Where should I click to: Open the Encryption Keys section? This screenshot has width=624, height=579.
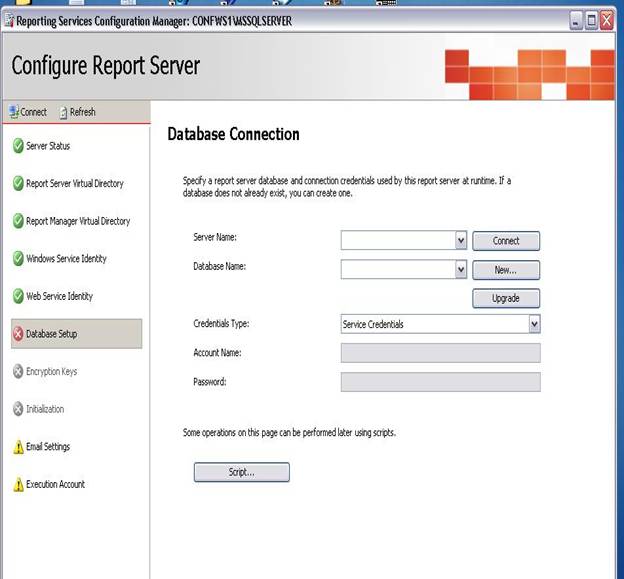tap(51, 372)
